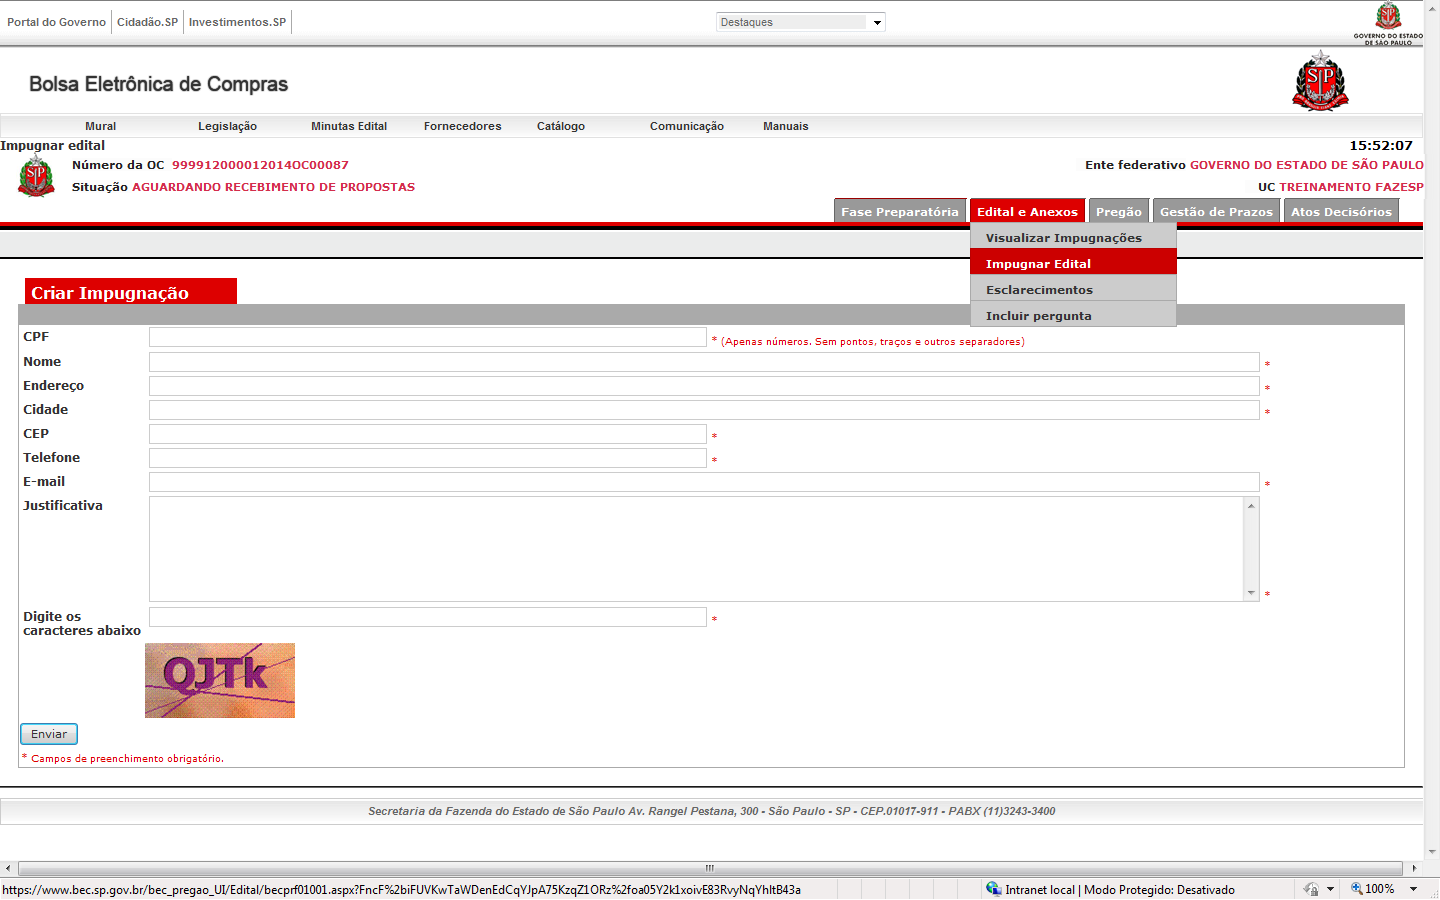The image size is (1440, 900).
Task: Open the Manuais menu
Action: pyautogui.click(x=786, y=126)
